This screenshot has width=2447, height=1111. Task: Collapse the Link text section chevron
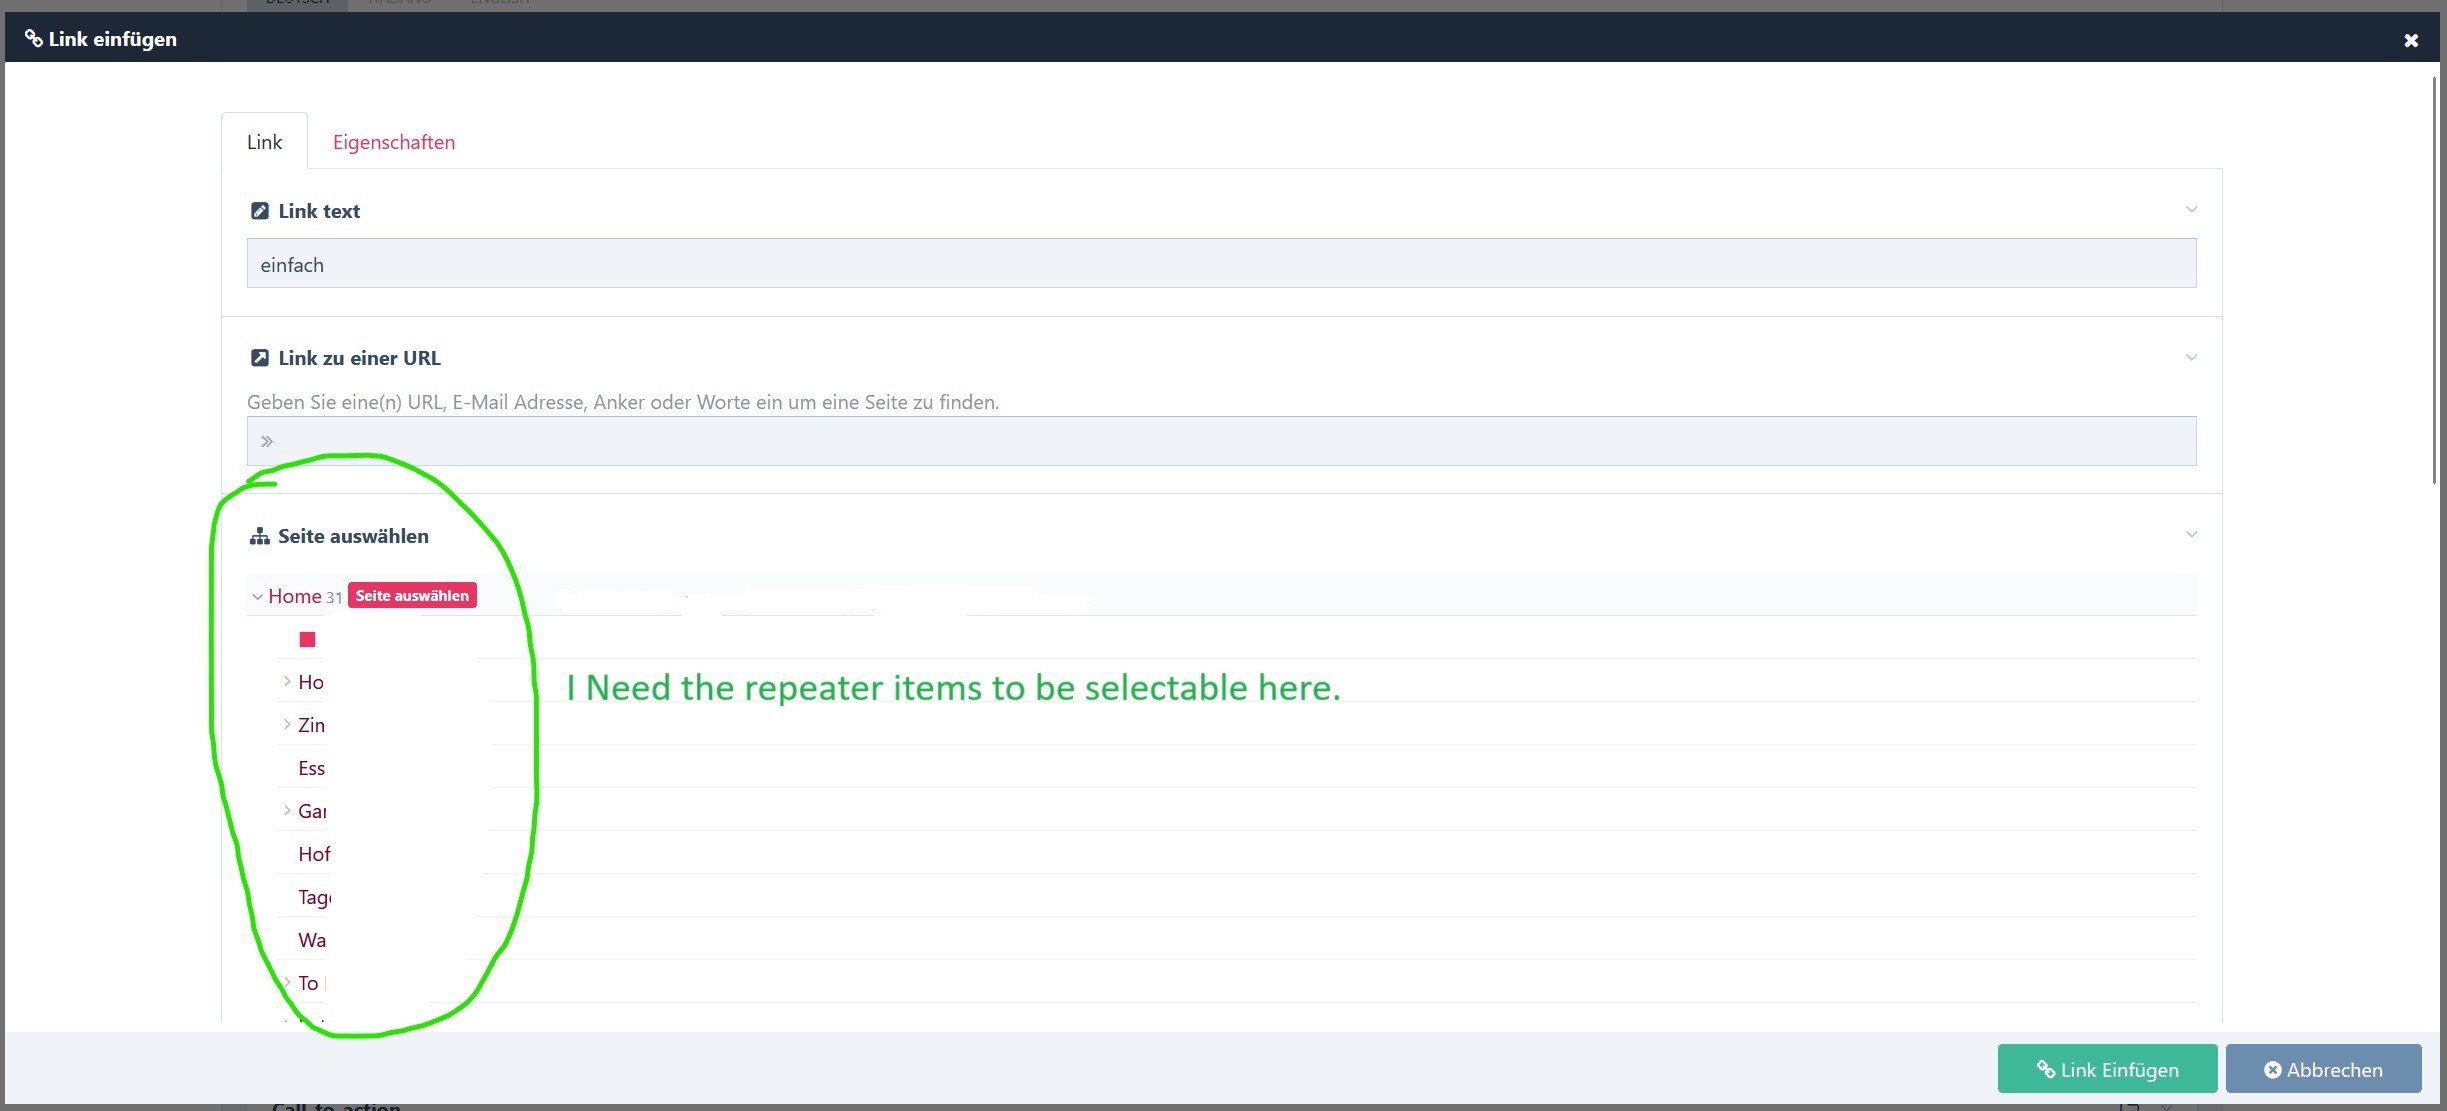coord(2191,210)
